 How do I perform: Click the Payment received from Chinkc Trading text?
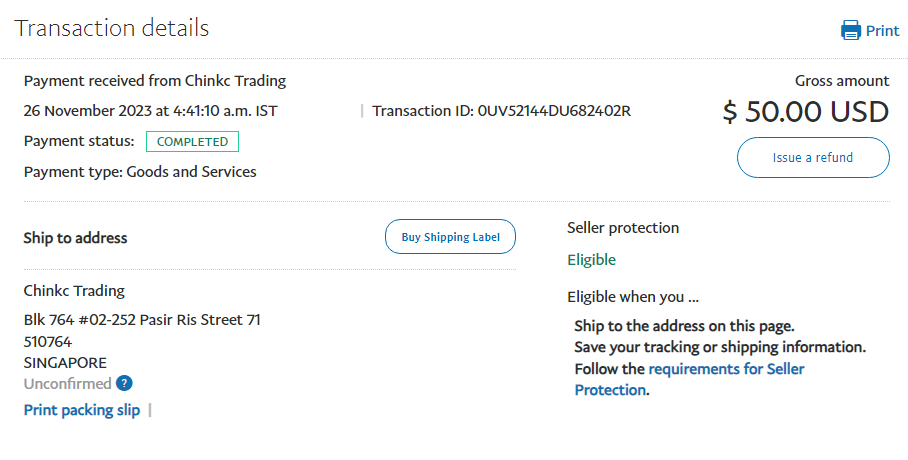click(x=155, y=81)
